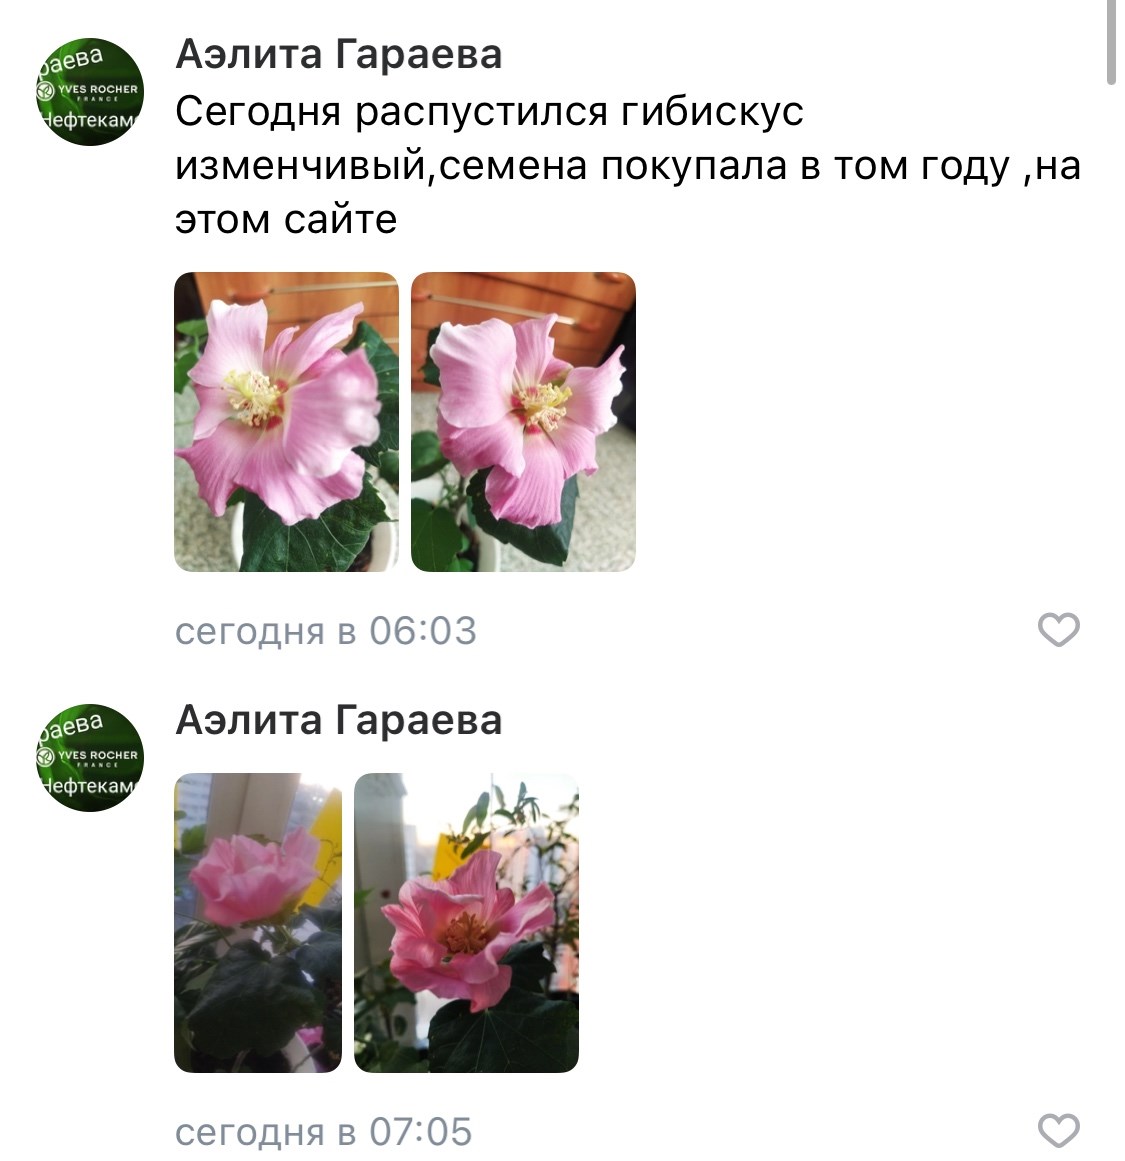Click 'Сегодня распустился гибискус' comment line
Screen dimensions: 1125x1161
[x=489, y=112]
